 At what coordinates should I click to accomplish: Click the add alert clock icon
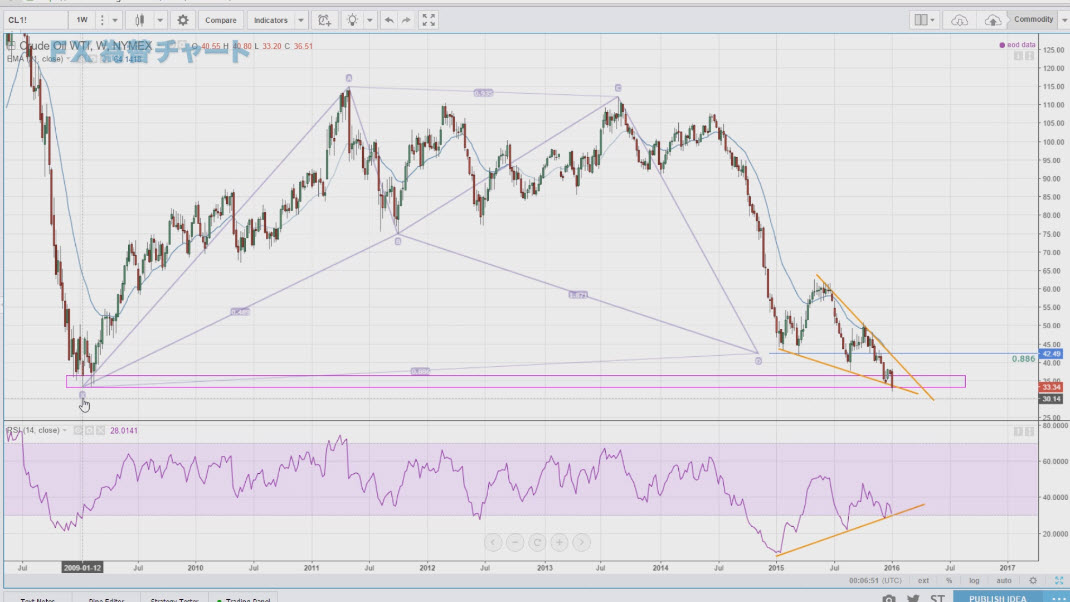pyautogui.click(x=323, y=20)
